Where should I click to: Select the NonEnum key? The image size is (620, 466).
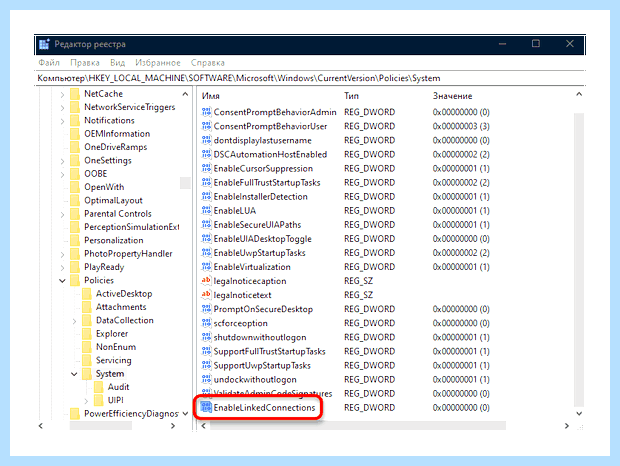tap(116, 347)
